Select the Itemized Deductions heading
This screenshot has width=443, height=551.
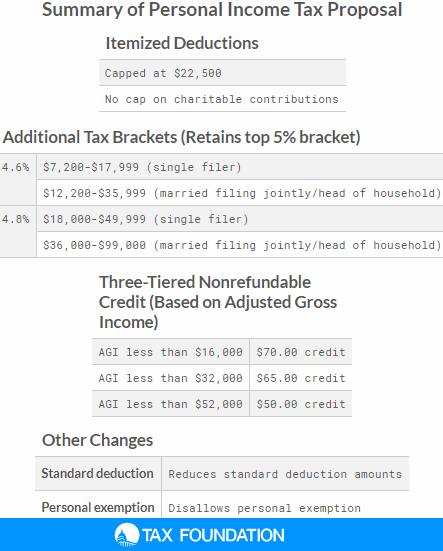182,43
